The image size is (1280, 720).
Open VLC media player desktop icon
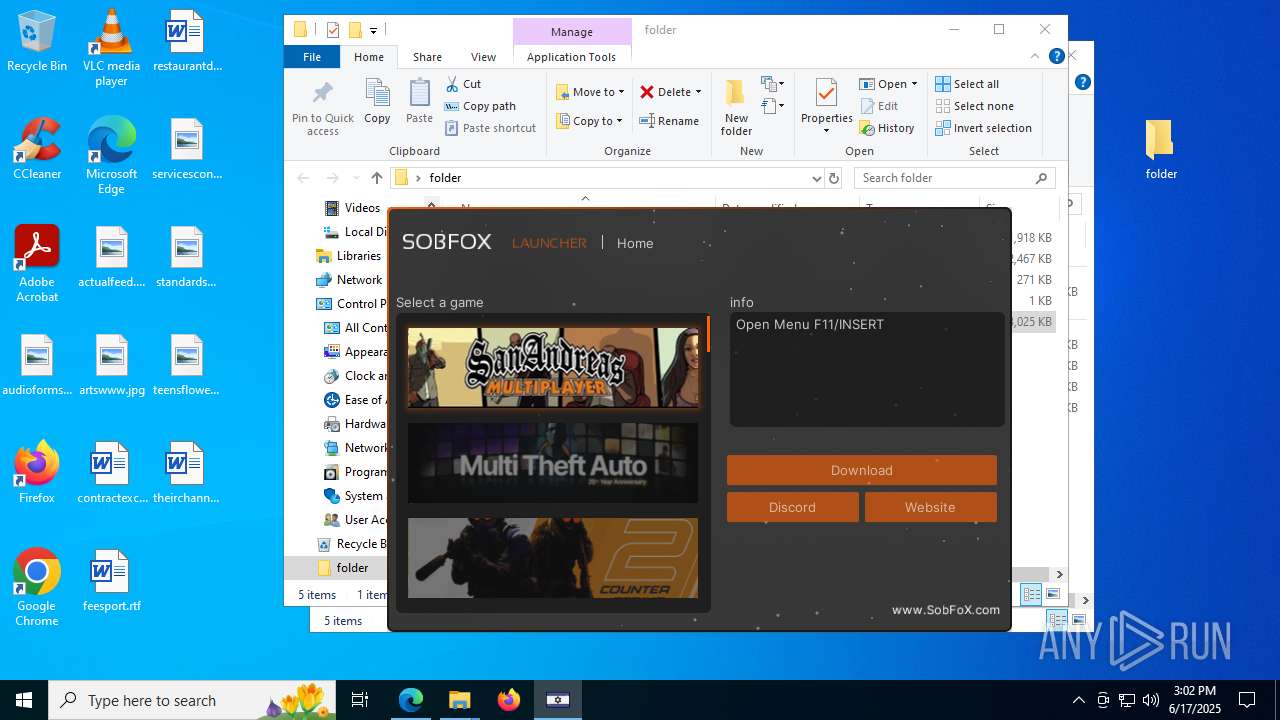coord(111,48)
